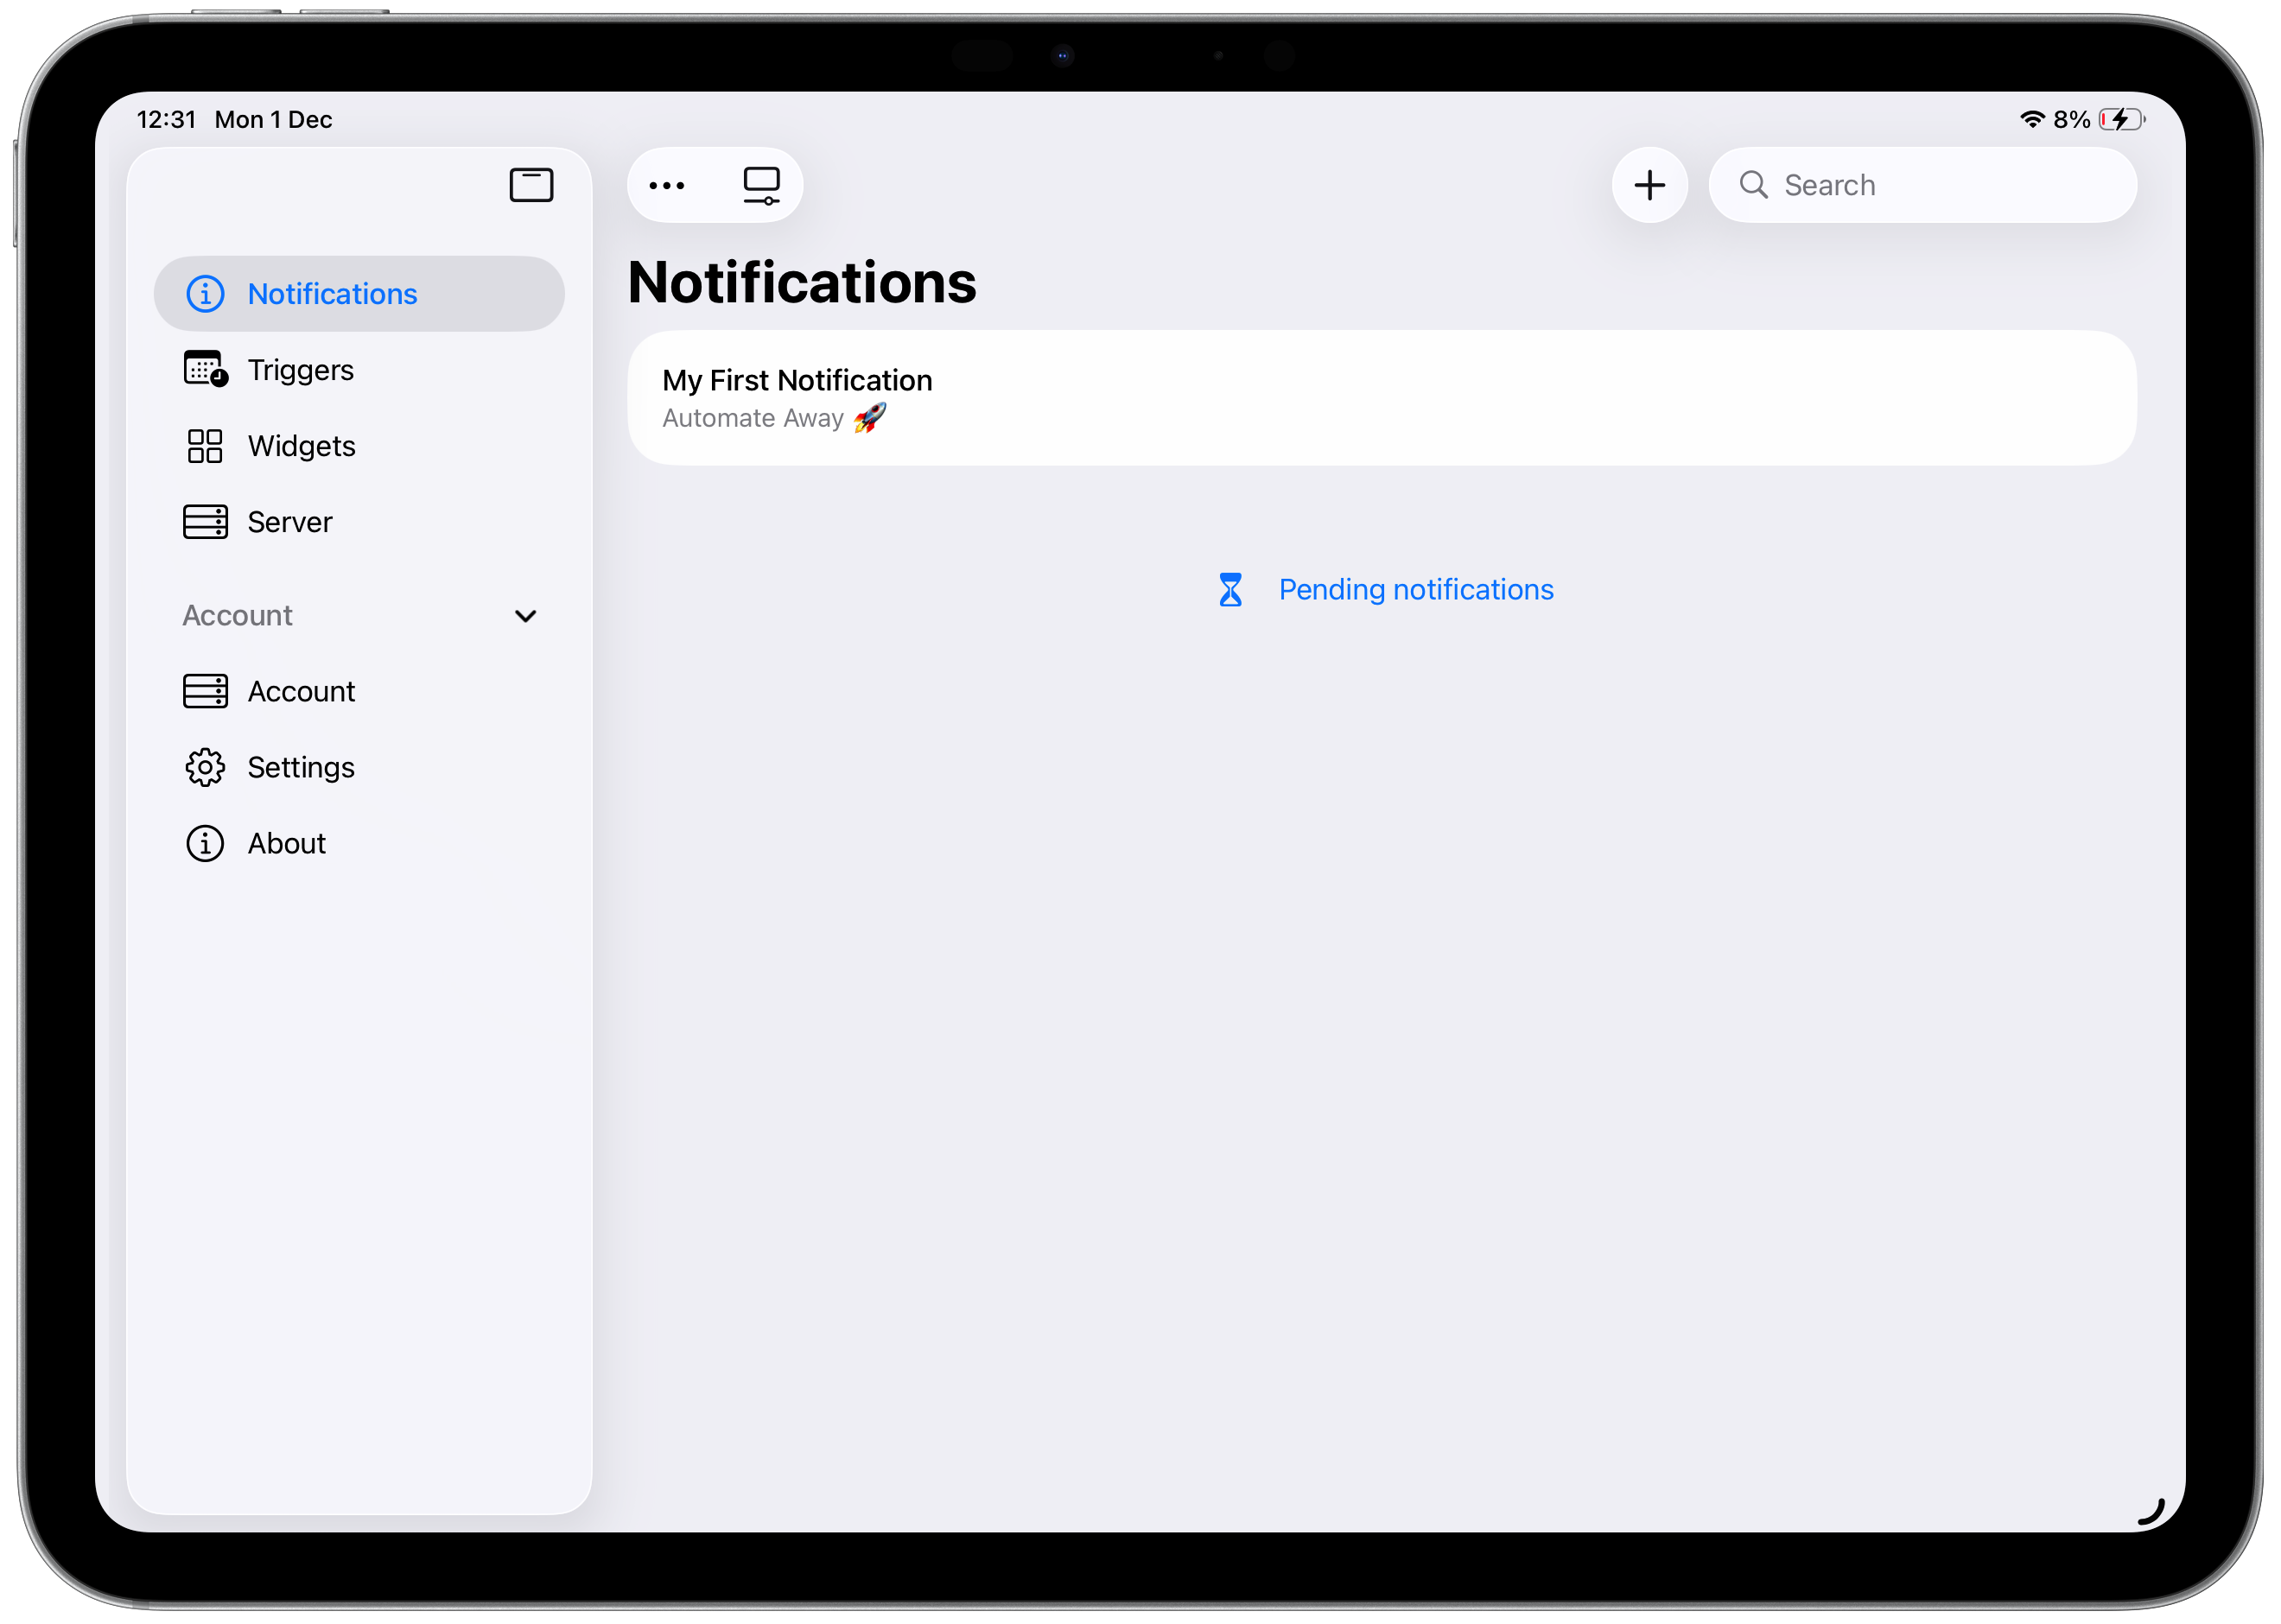Select the rocket emoji in notification subtitle
The image size is (2281, 1624).
[x=870, y=417]
